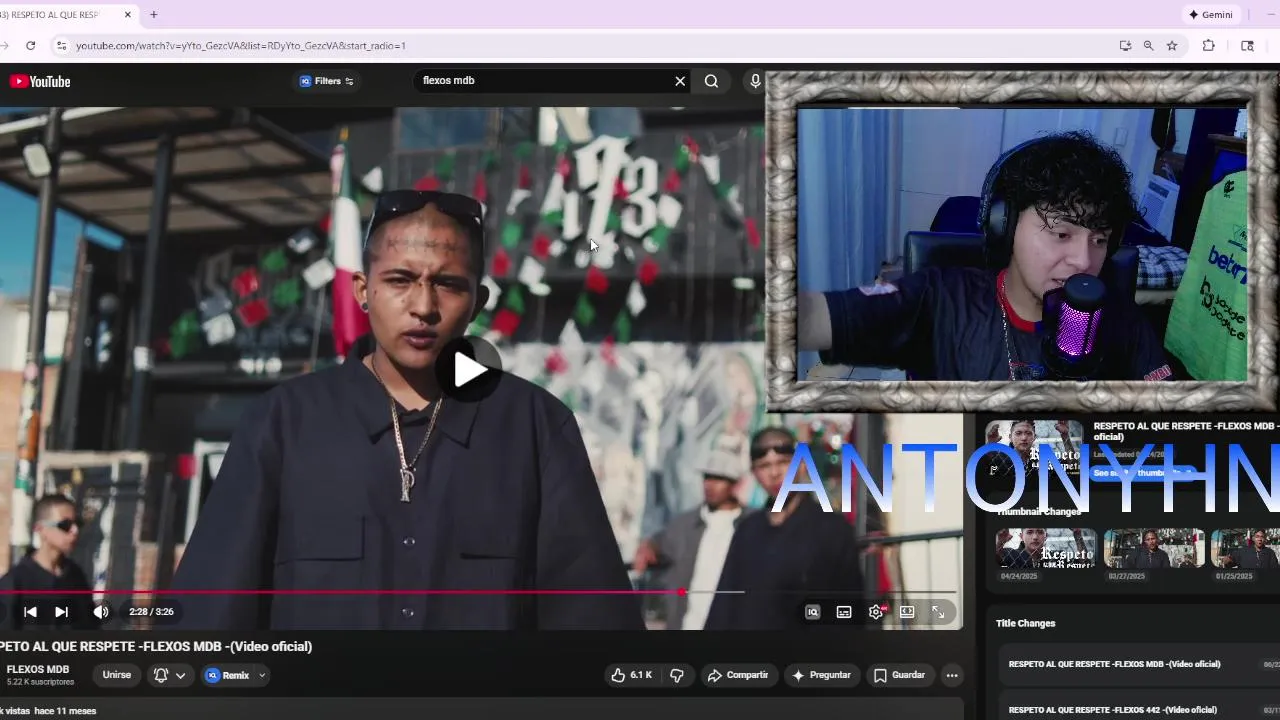Viewport: 1280px width, 720px height.
Task: Like the video (6.1 K)
Action: (632, 675)
